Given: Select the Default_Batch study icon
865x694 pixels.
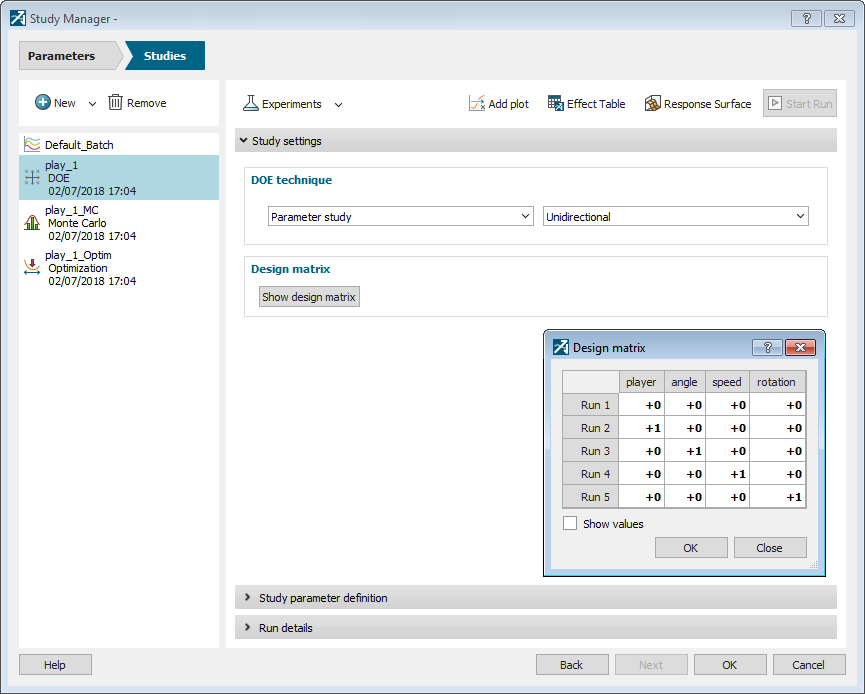Looking at the screenshot, I should coord(32,145).
